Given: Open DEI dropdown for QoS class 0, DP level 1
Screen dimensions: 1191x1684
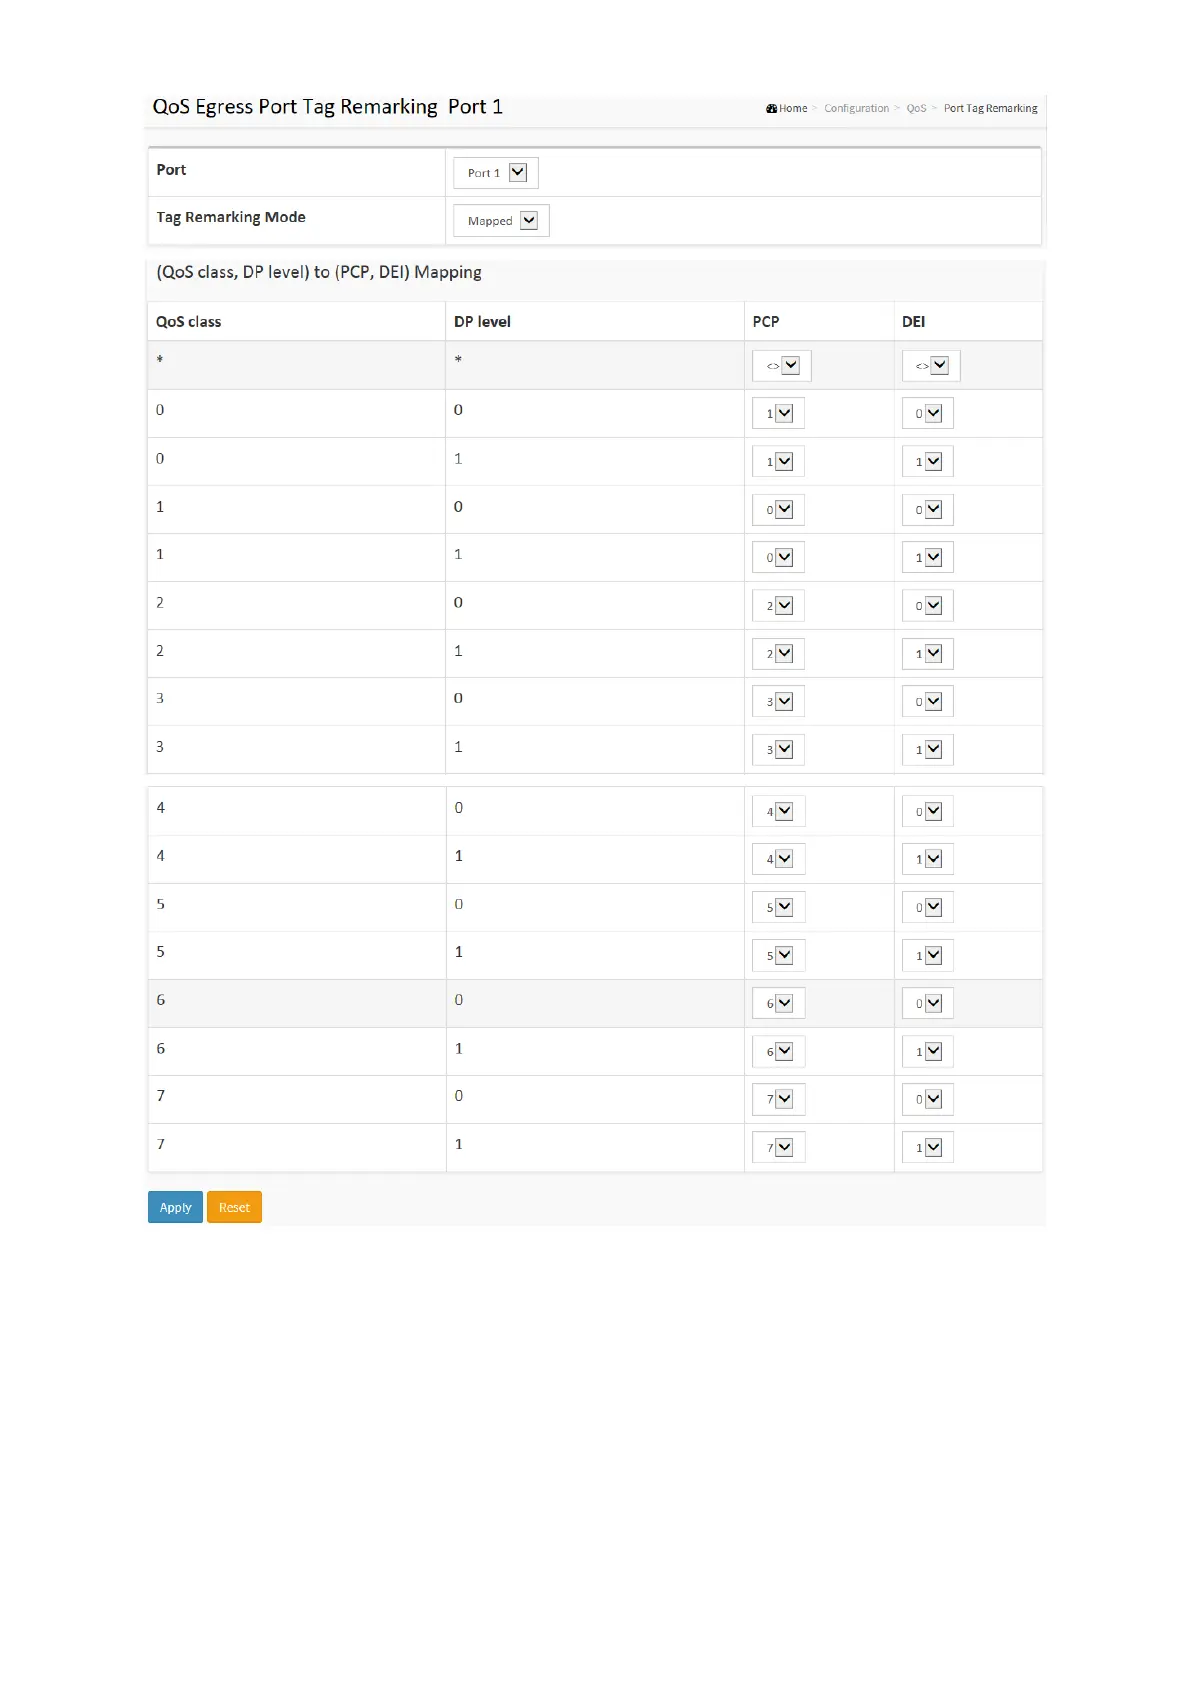Looking at the screenshot, I should point(928,462).
